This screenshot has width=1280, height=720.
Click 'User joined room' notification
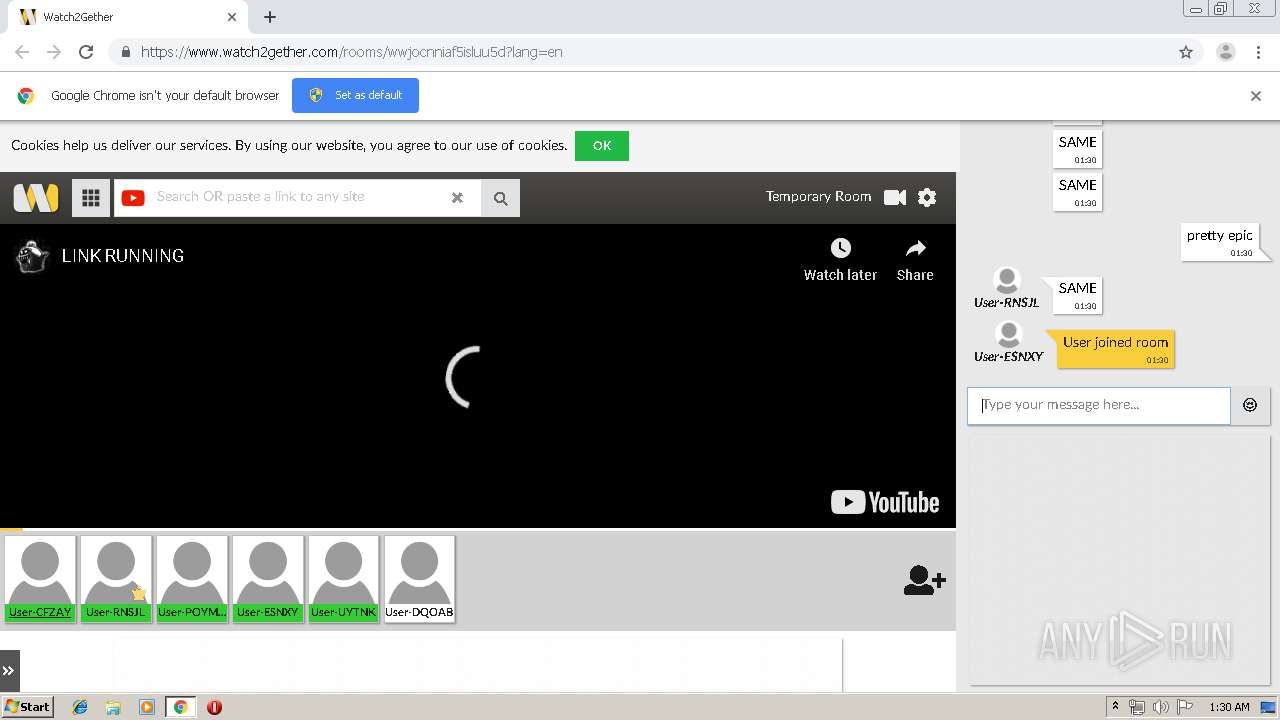pyautogui.click(x=1115, y=348)
